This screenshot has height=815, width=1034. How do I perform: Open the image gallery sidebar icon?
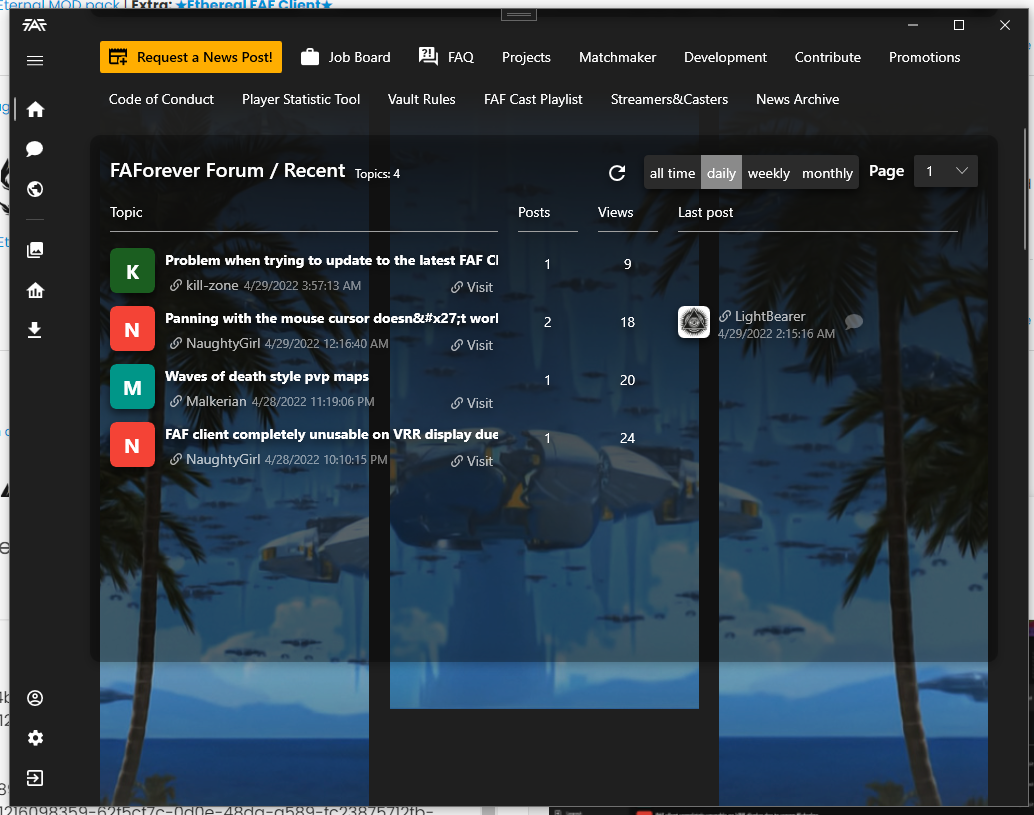point(35,250)
